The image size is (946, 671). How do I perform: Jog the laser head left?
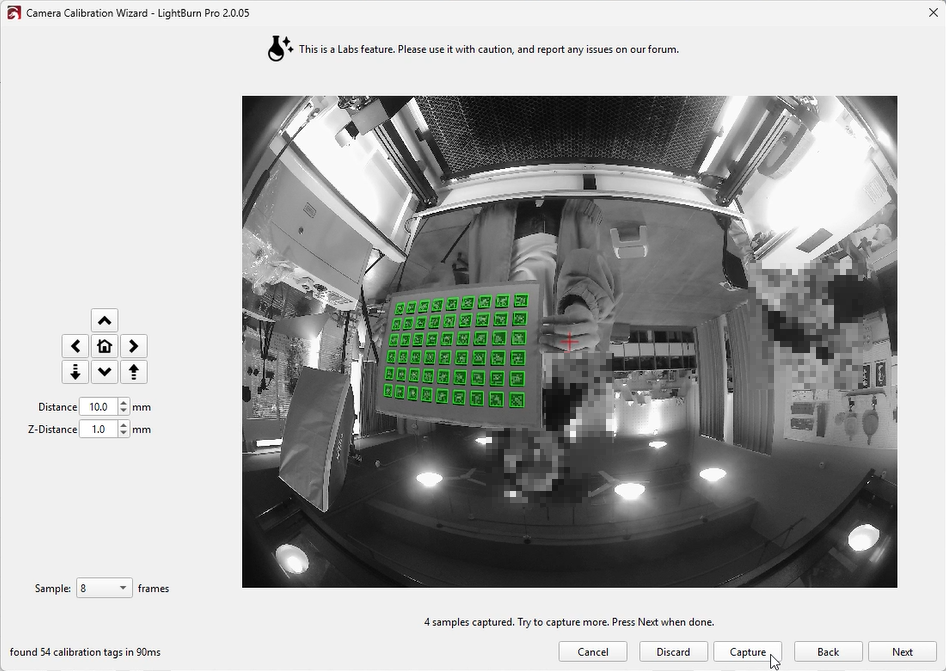[75, 346]
